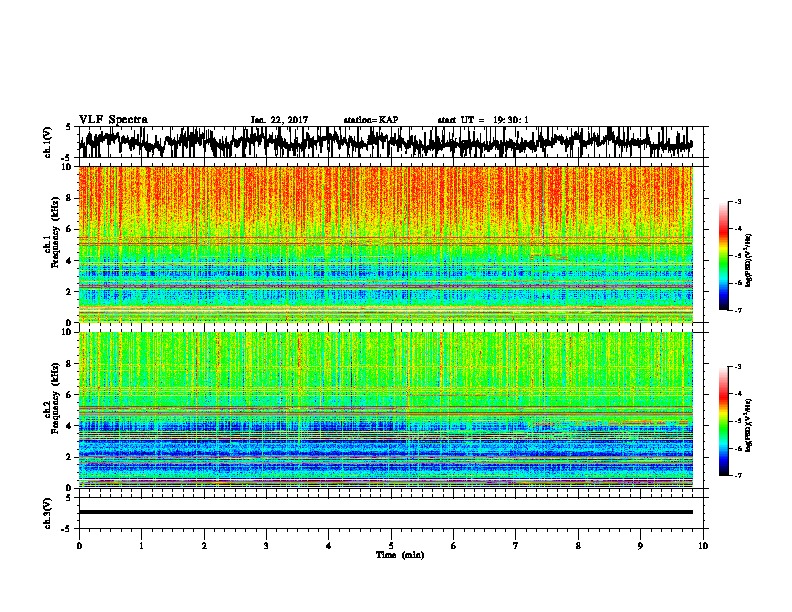The width and height of the screenshot is (792, 612).
Task: Click the ch.2 spectrogram panel
Action: 386,410
